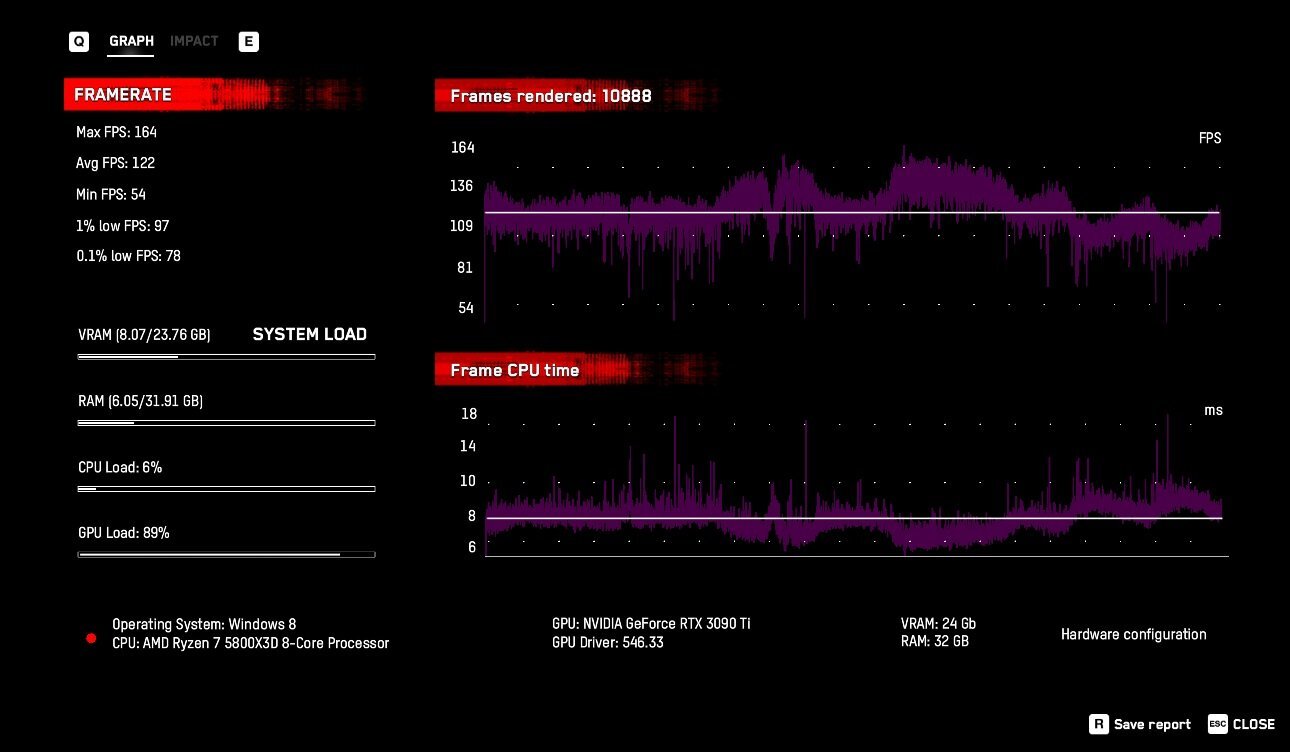The width and height of the screenshot is (1290, 752).
Task: Click the RAM usage bar
Action: (x=226, y=423)
